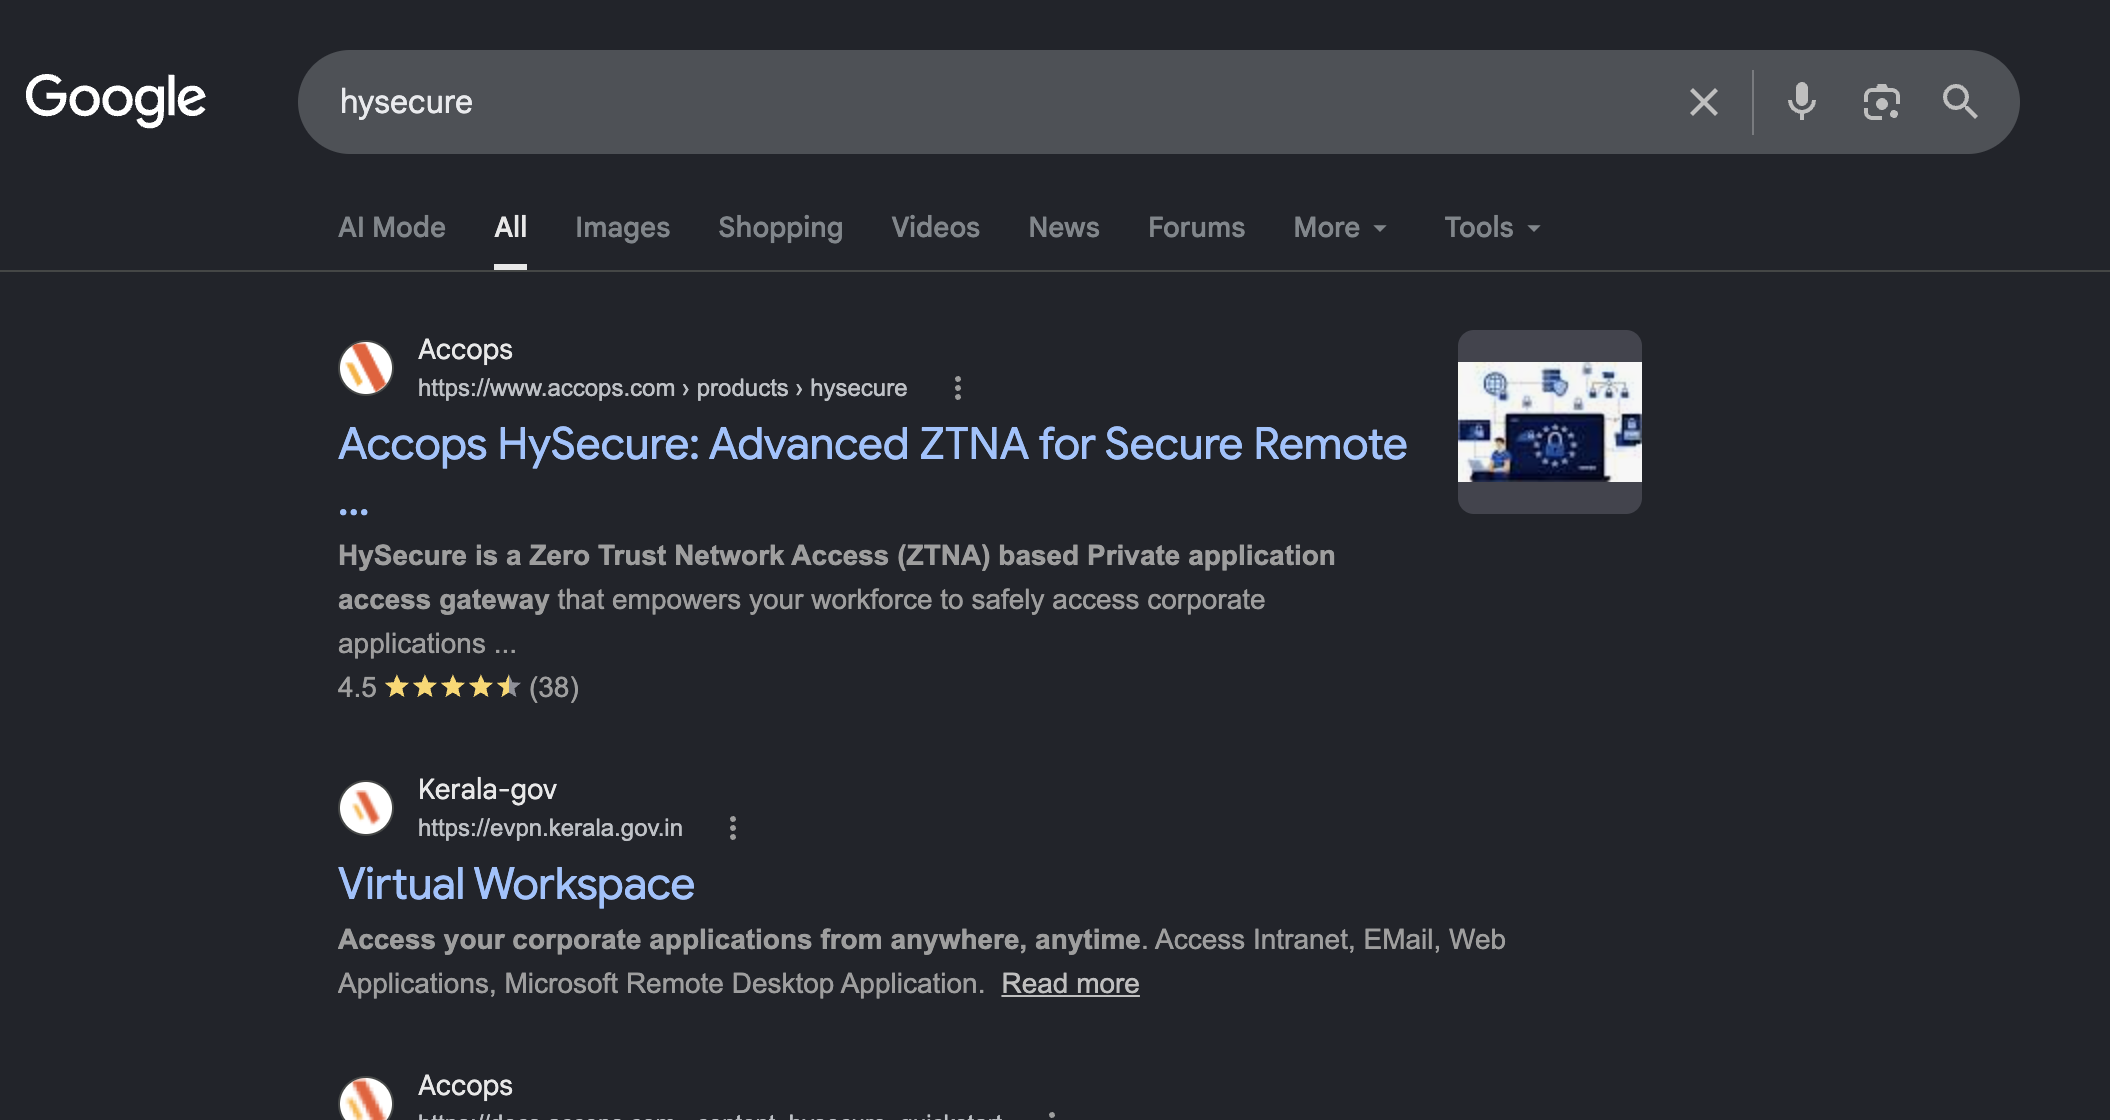2110x1120 pixels.
Task: Select the All results tab
Action: coord(510,227)
